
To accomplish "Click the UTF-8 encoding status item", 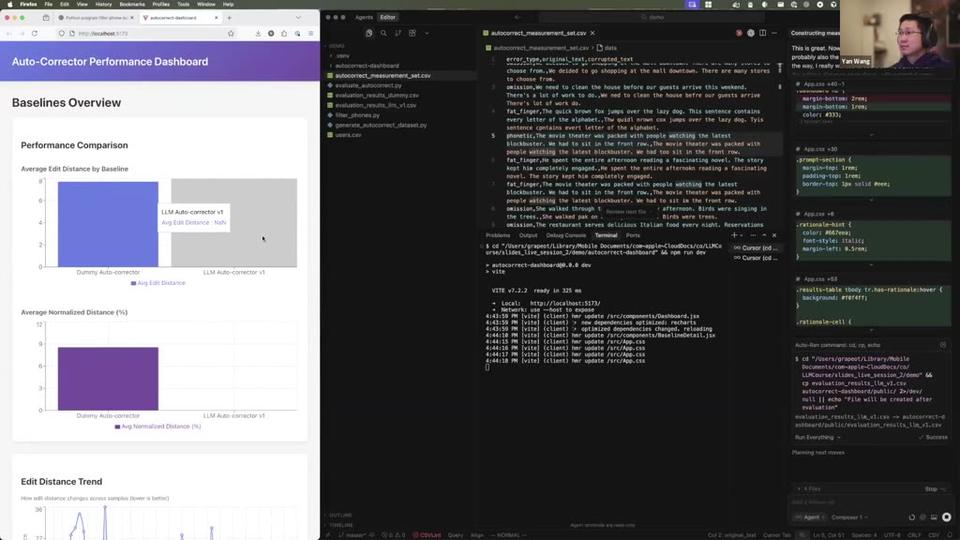I will [x=892, y=535].
